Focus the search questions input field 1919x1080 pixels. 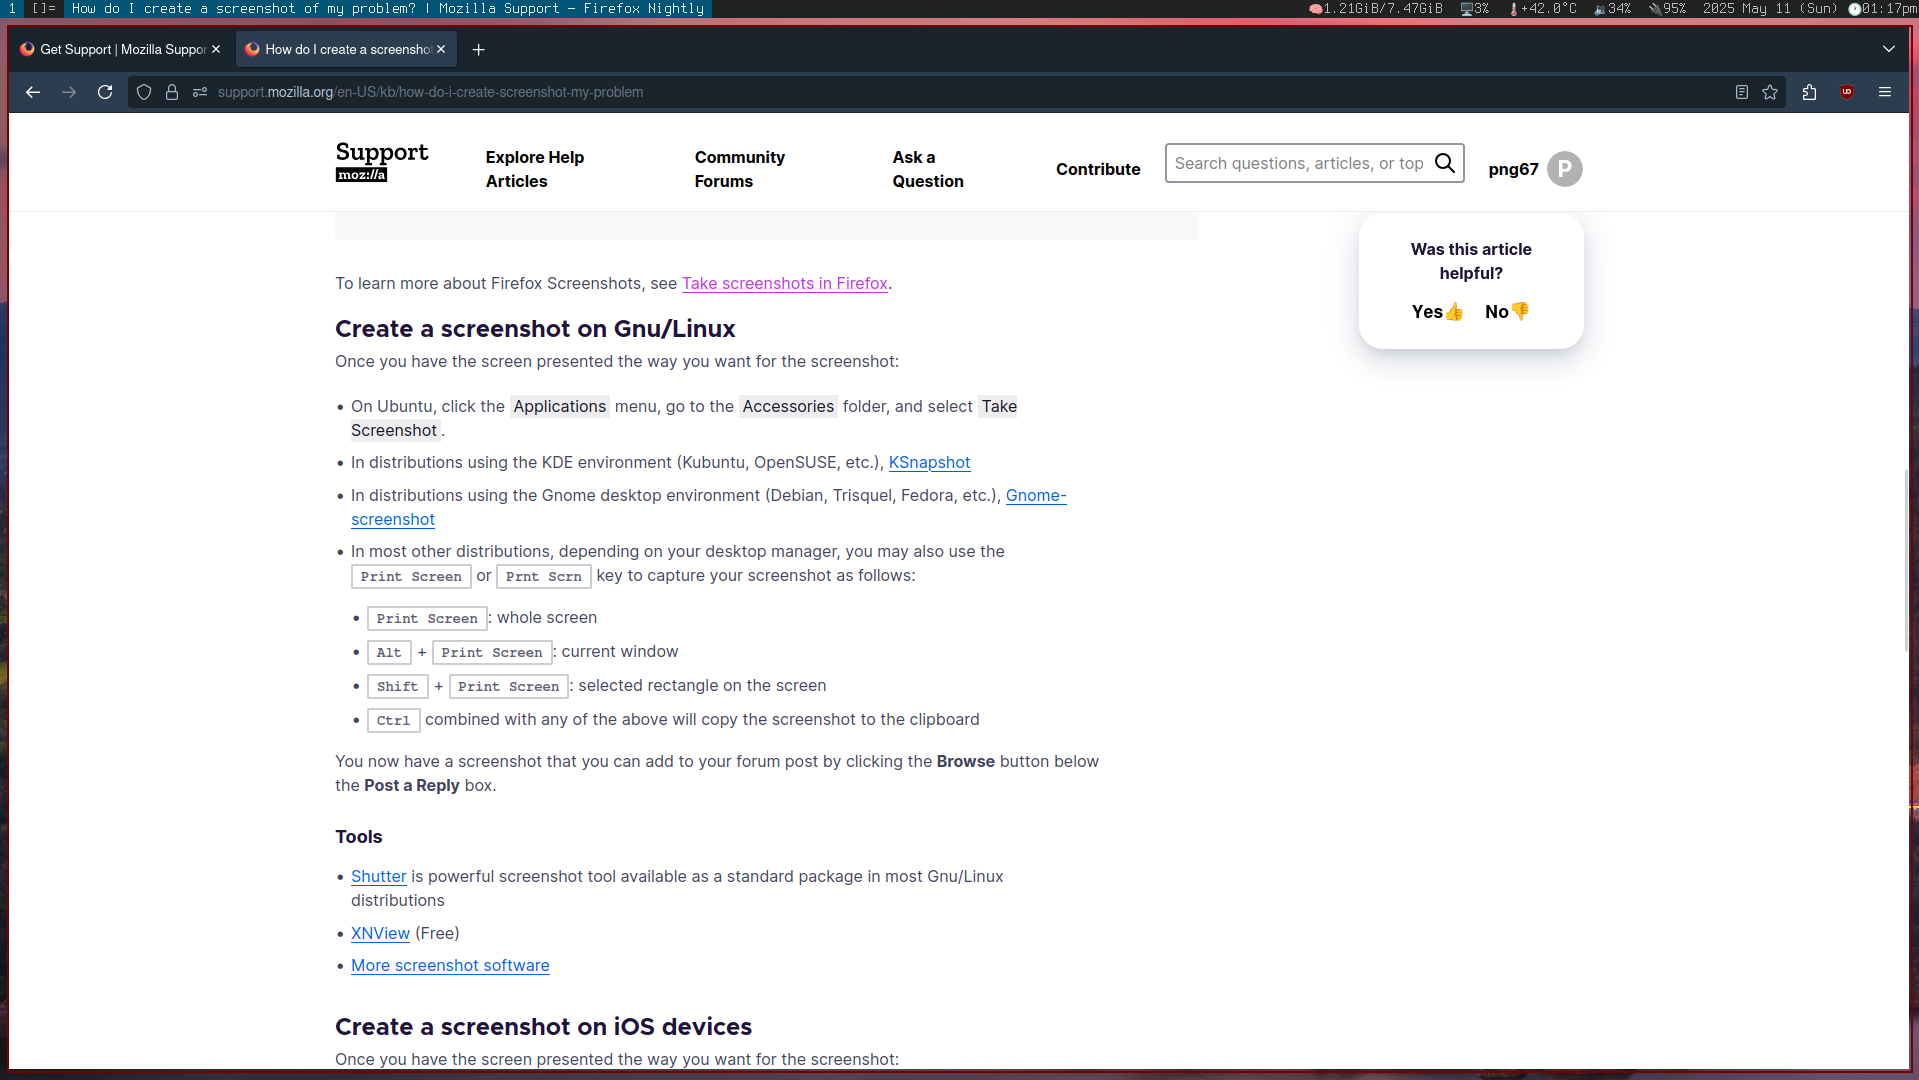click(x=1299, y=163)
